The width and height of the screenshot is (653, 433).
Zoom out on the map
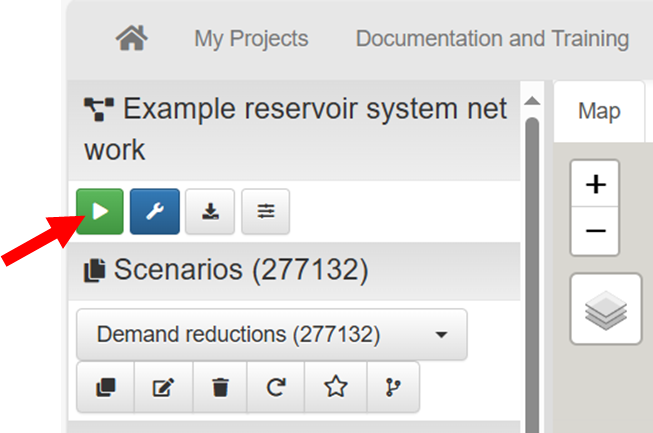[595, 231]
